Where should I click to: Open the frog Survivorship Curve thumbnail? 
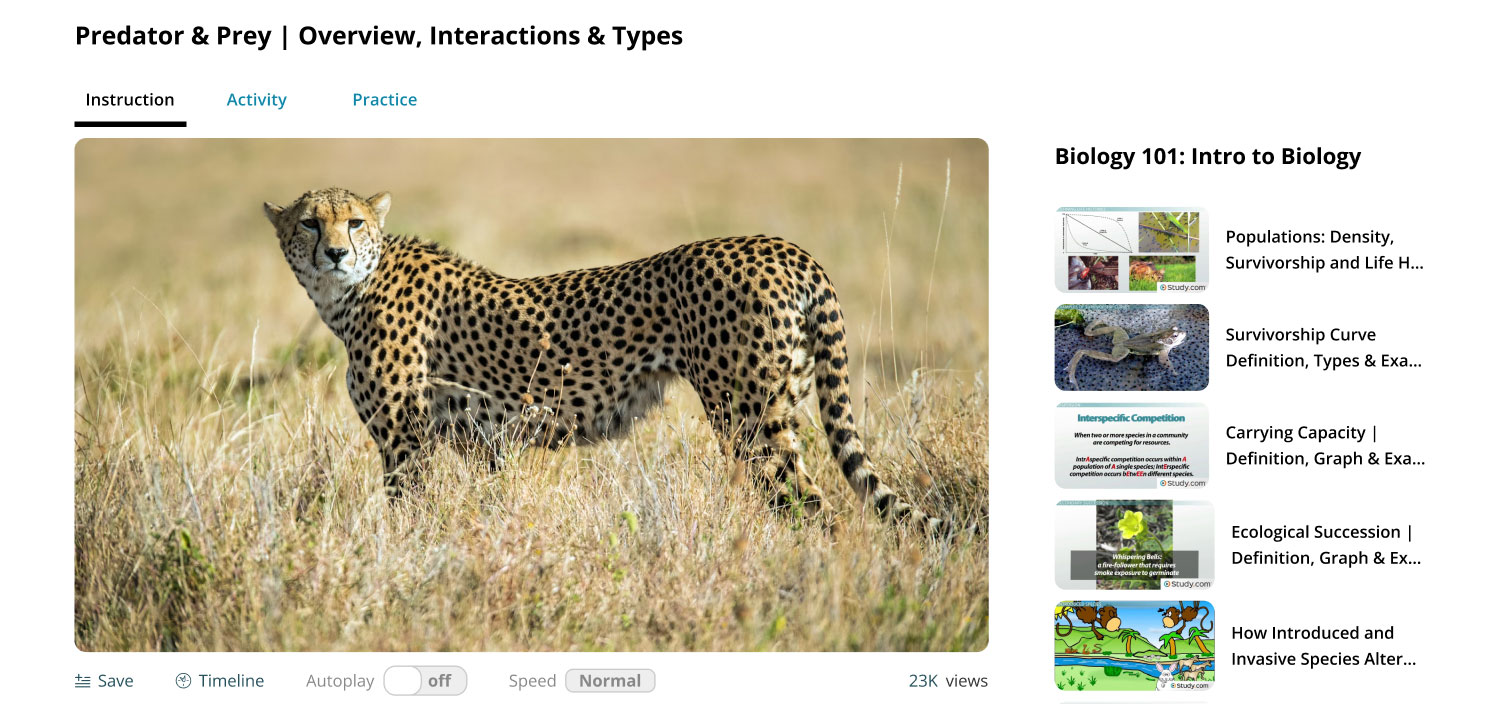point(1132,347)
